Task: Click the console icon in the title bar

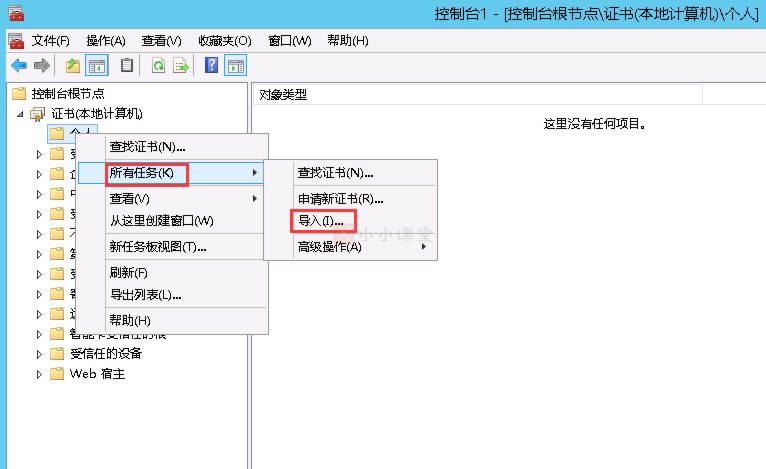Action: [x=16, y=13]
